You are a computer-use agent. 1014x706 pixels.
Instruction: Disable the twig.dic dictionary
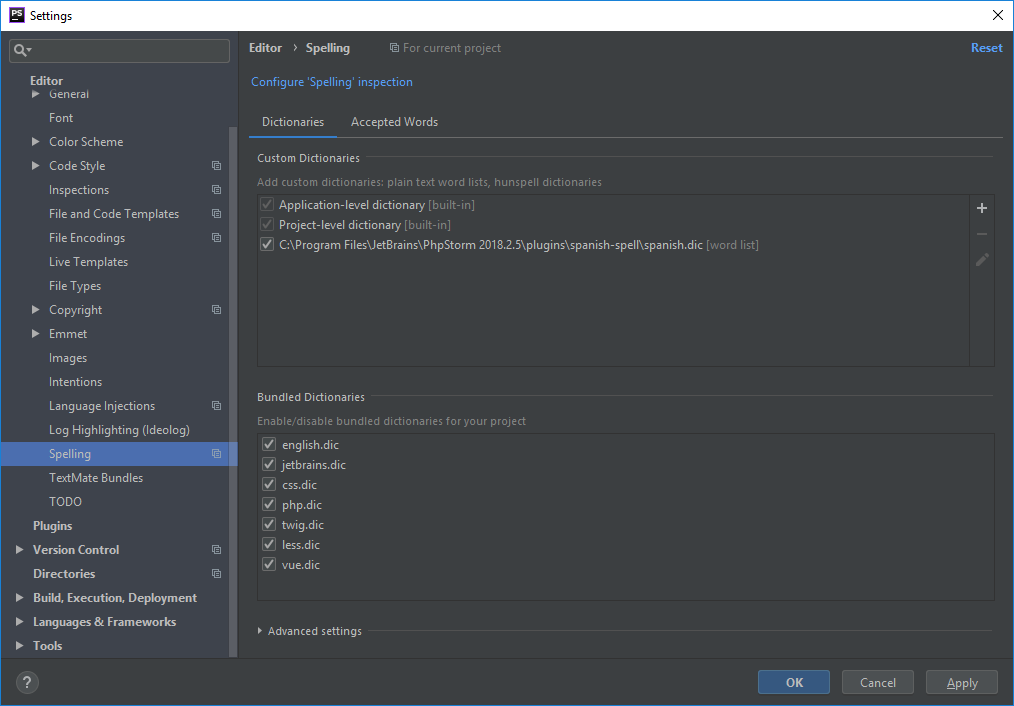point(269,524)
